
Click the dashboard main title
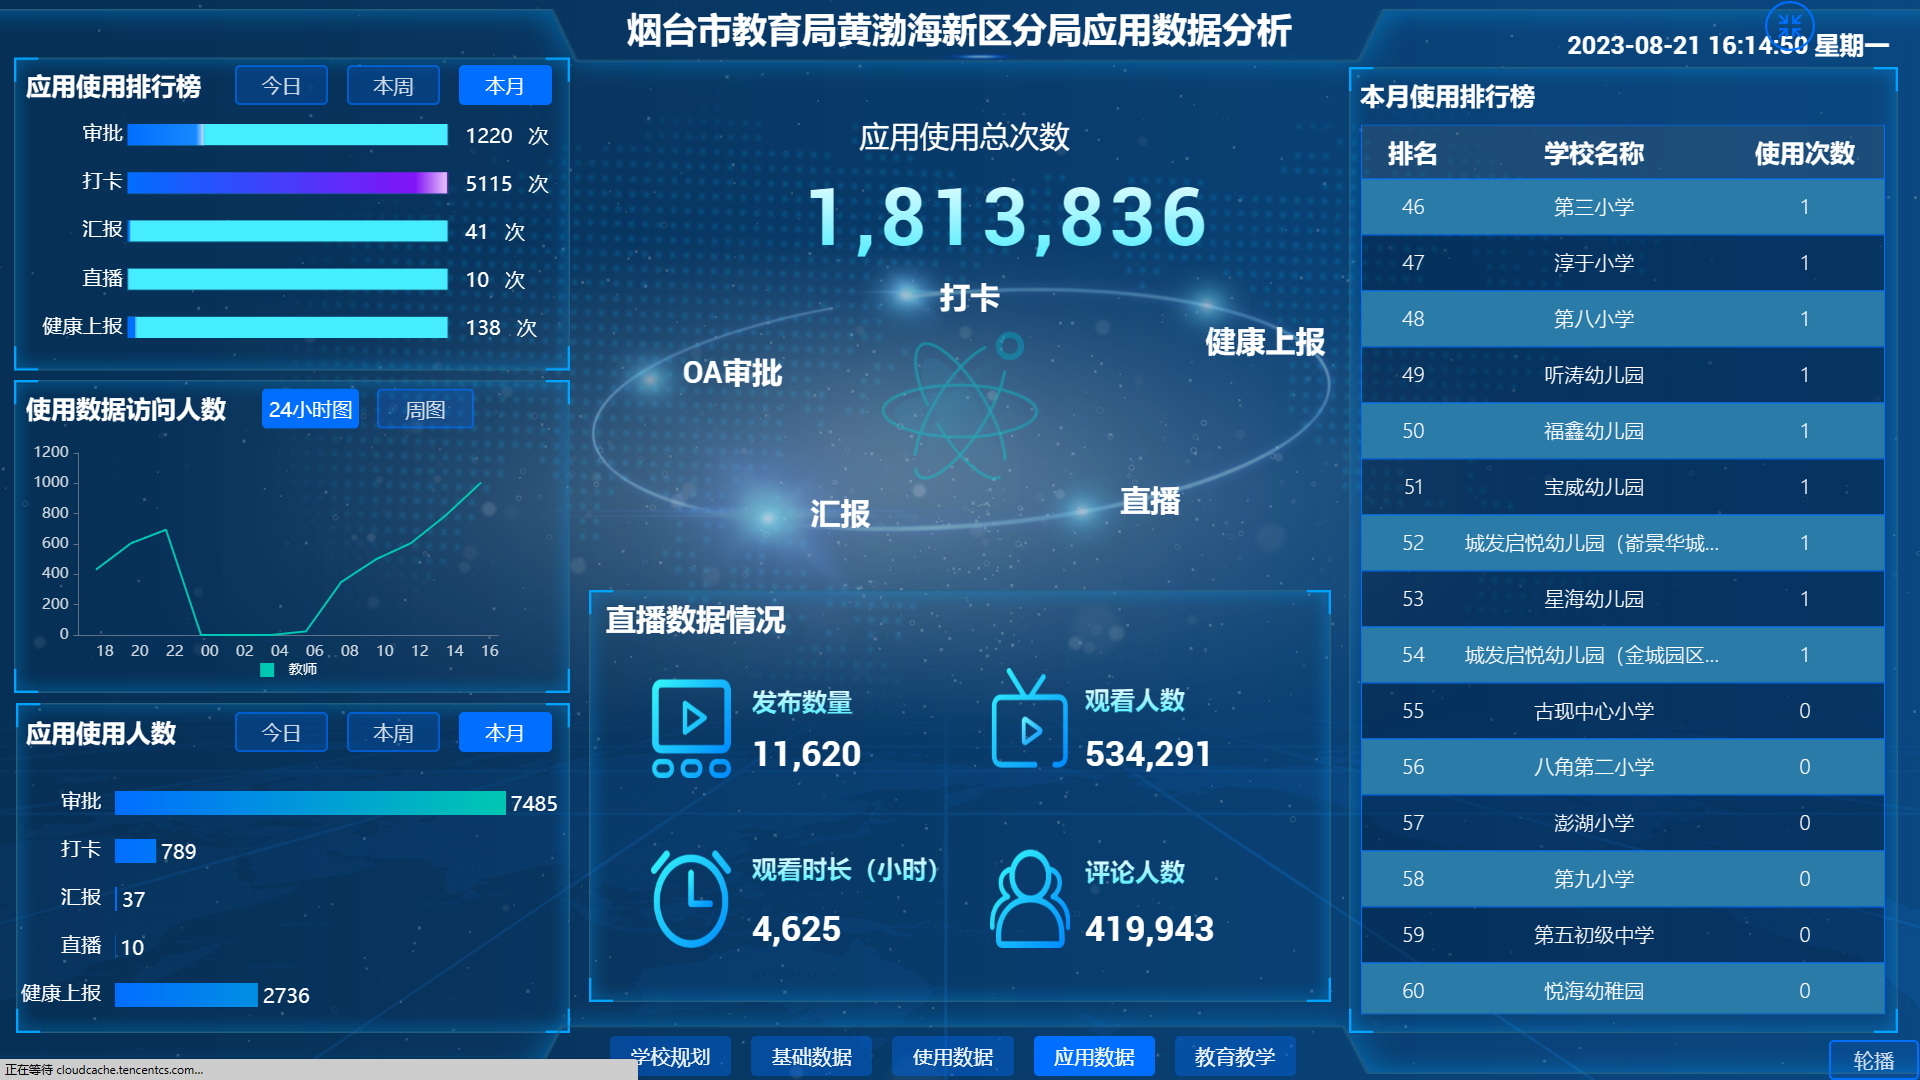[959, 31]
